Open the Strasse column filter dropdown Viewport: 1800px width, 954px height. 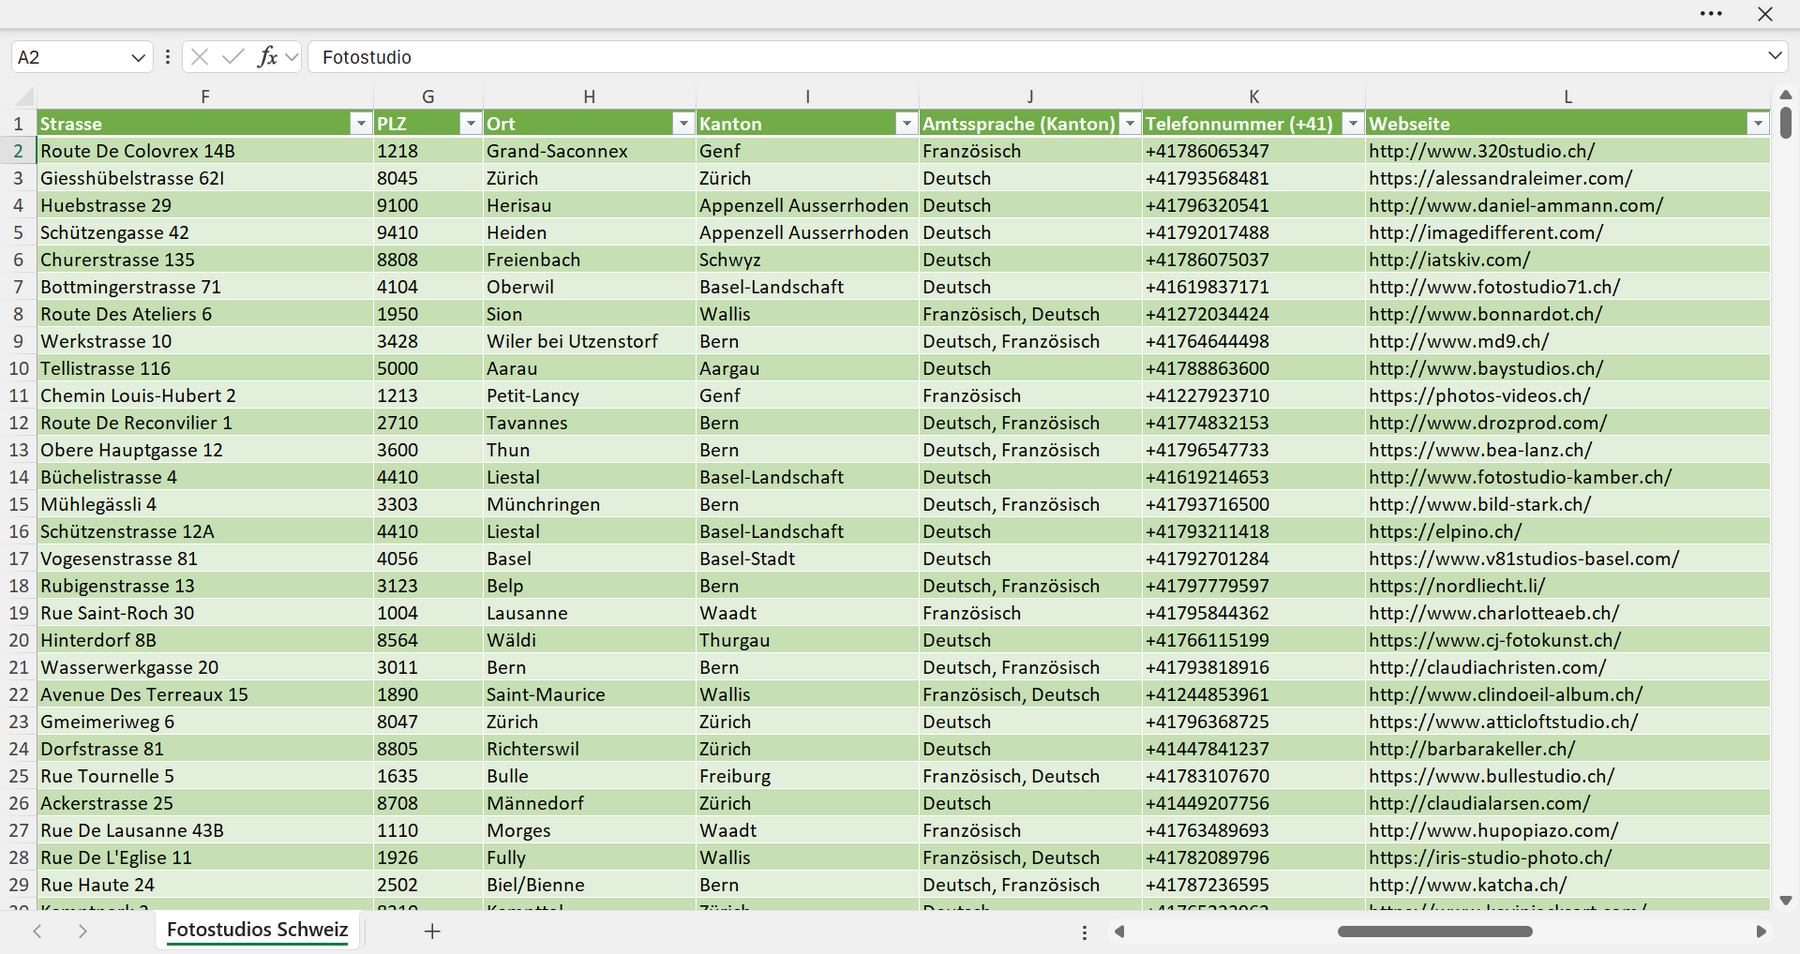tap(361, 123)
